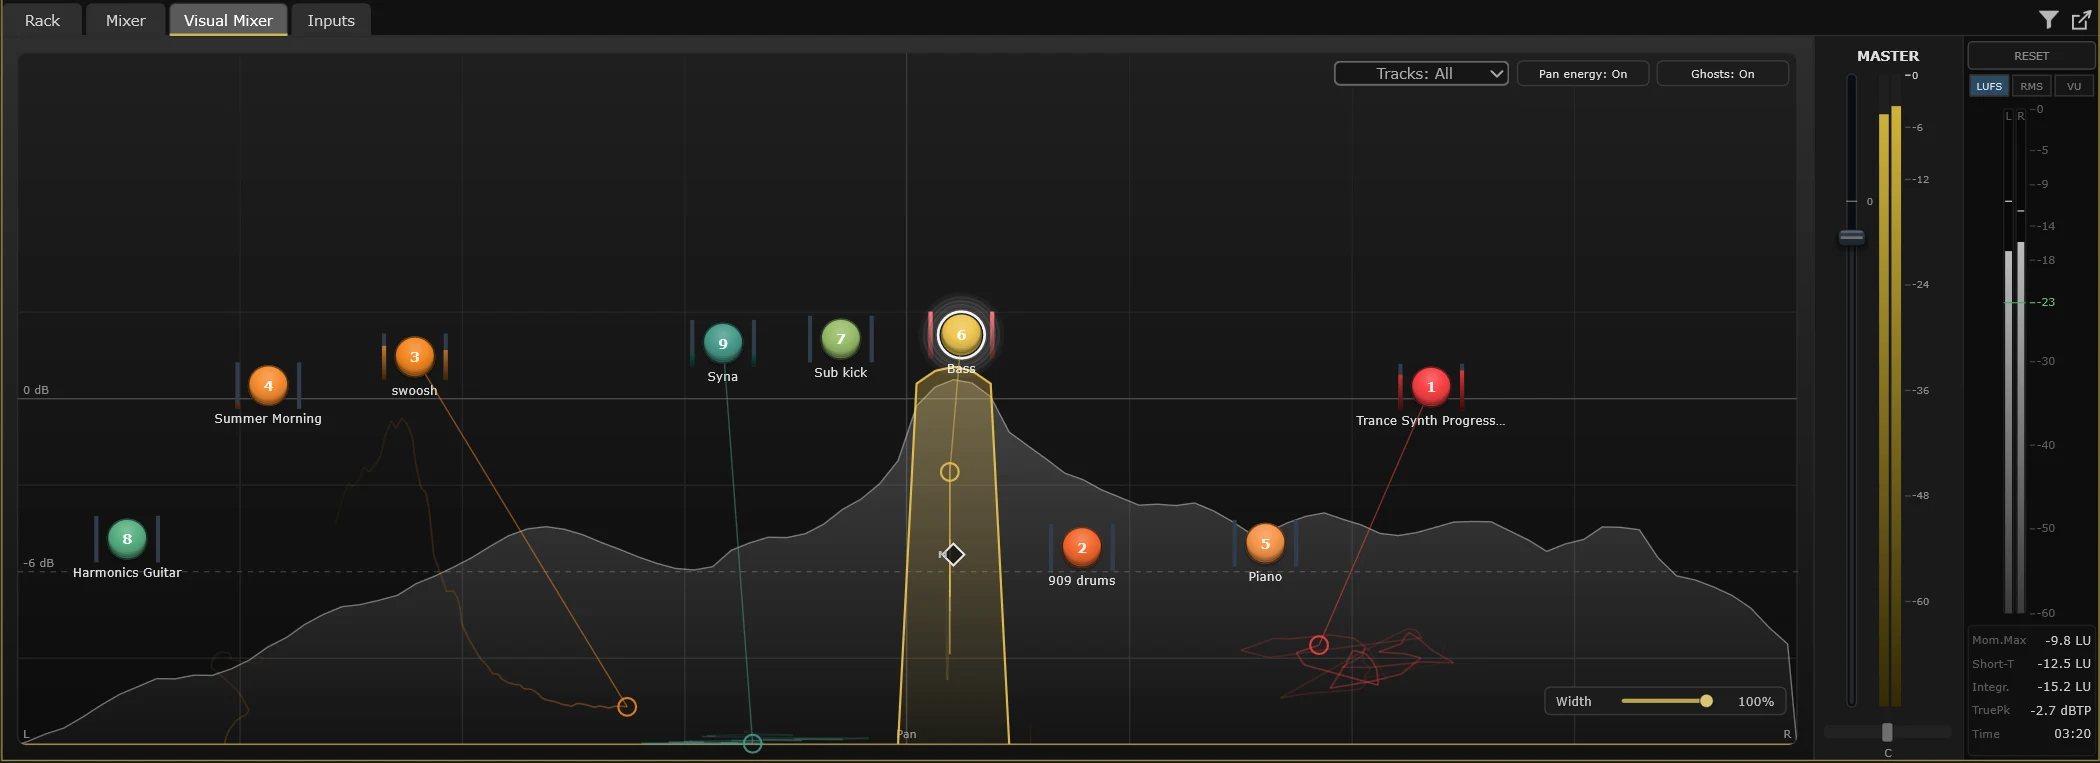
Task: Select track node 7 Sub kick
Action: pyautogui.click(x=840, y=339)
